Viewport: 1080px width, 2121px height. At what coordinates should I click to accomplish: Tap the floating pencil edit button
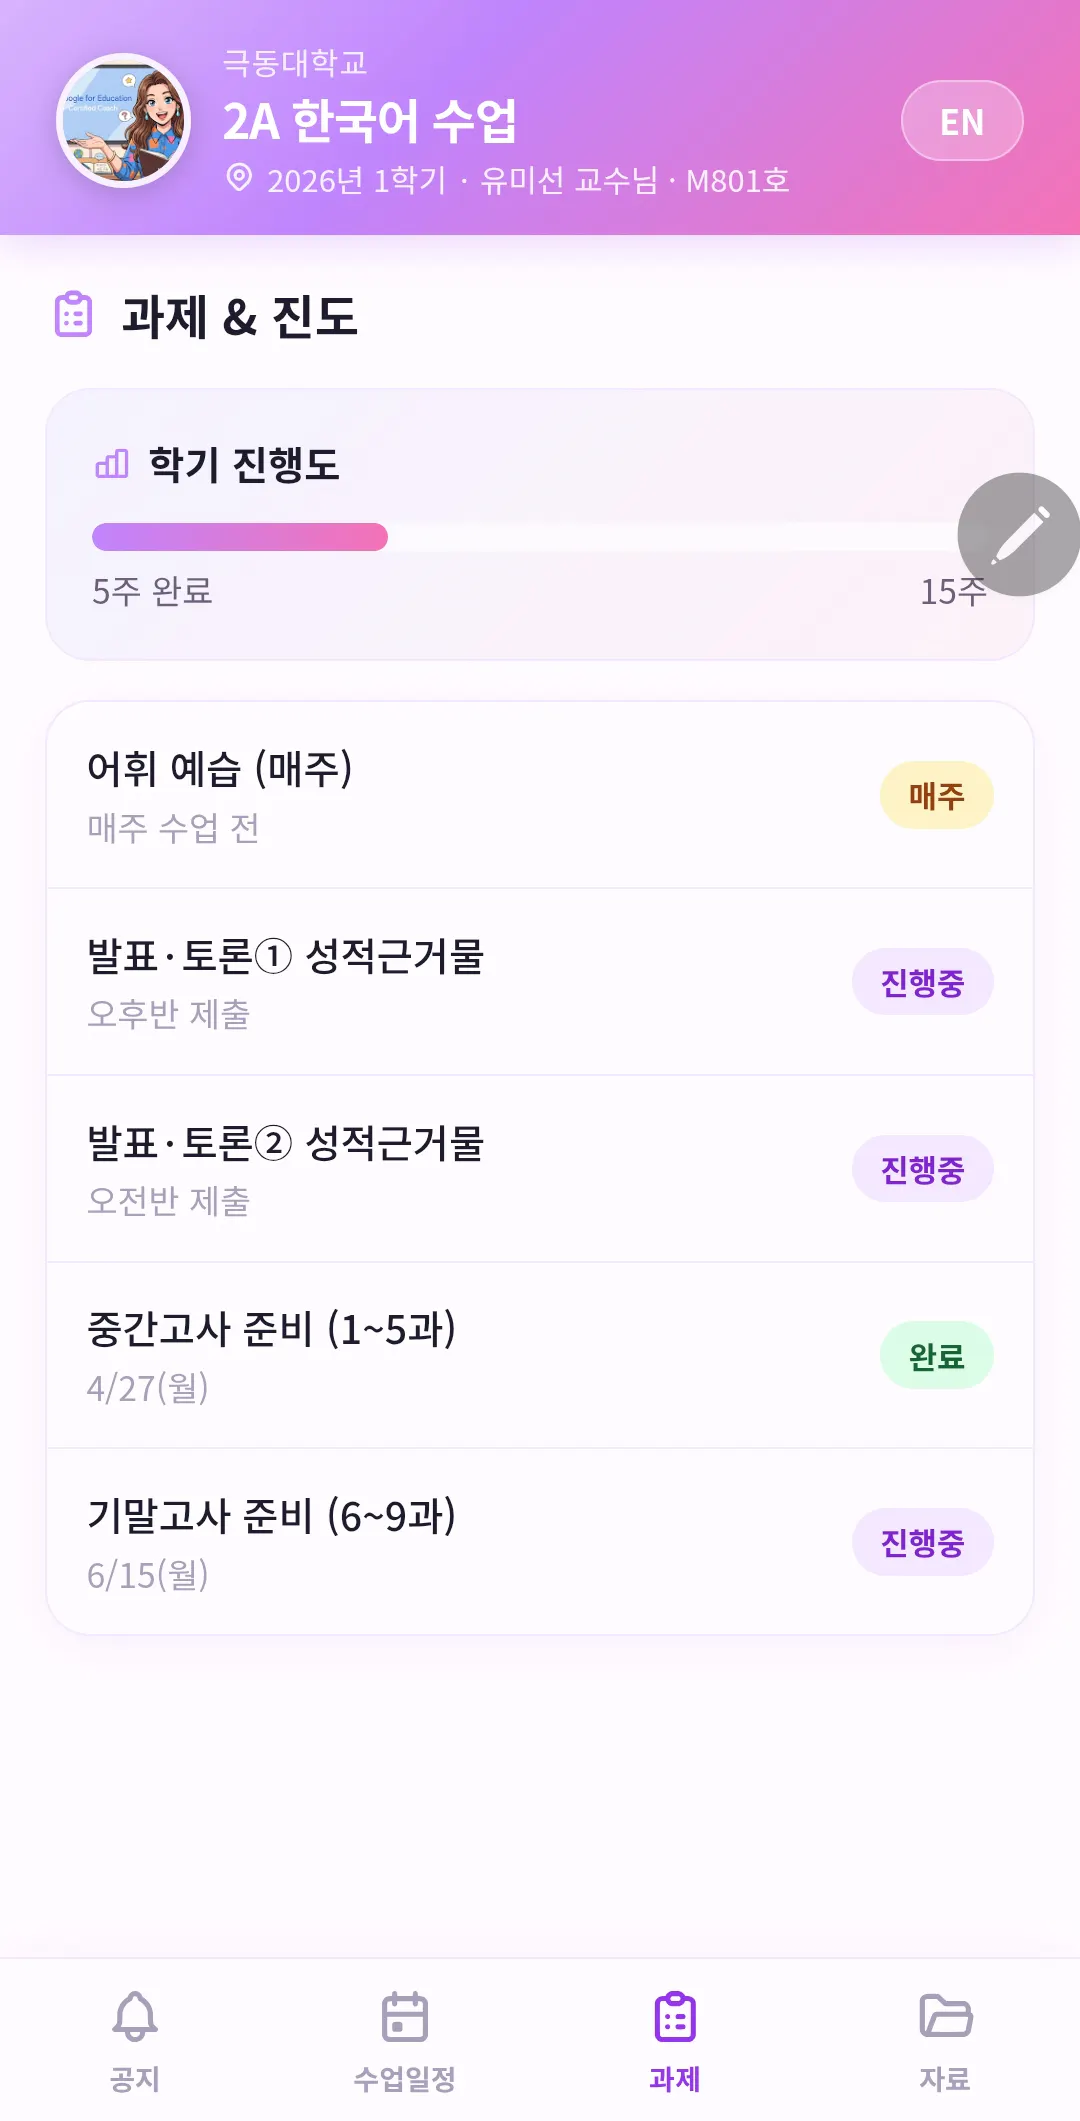[x=1019, y=535]
